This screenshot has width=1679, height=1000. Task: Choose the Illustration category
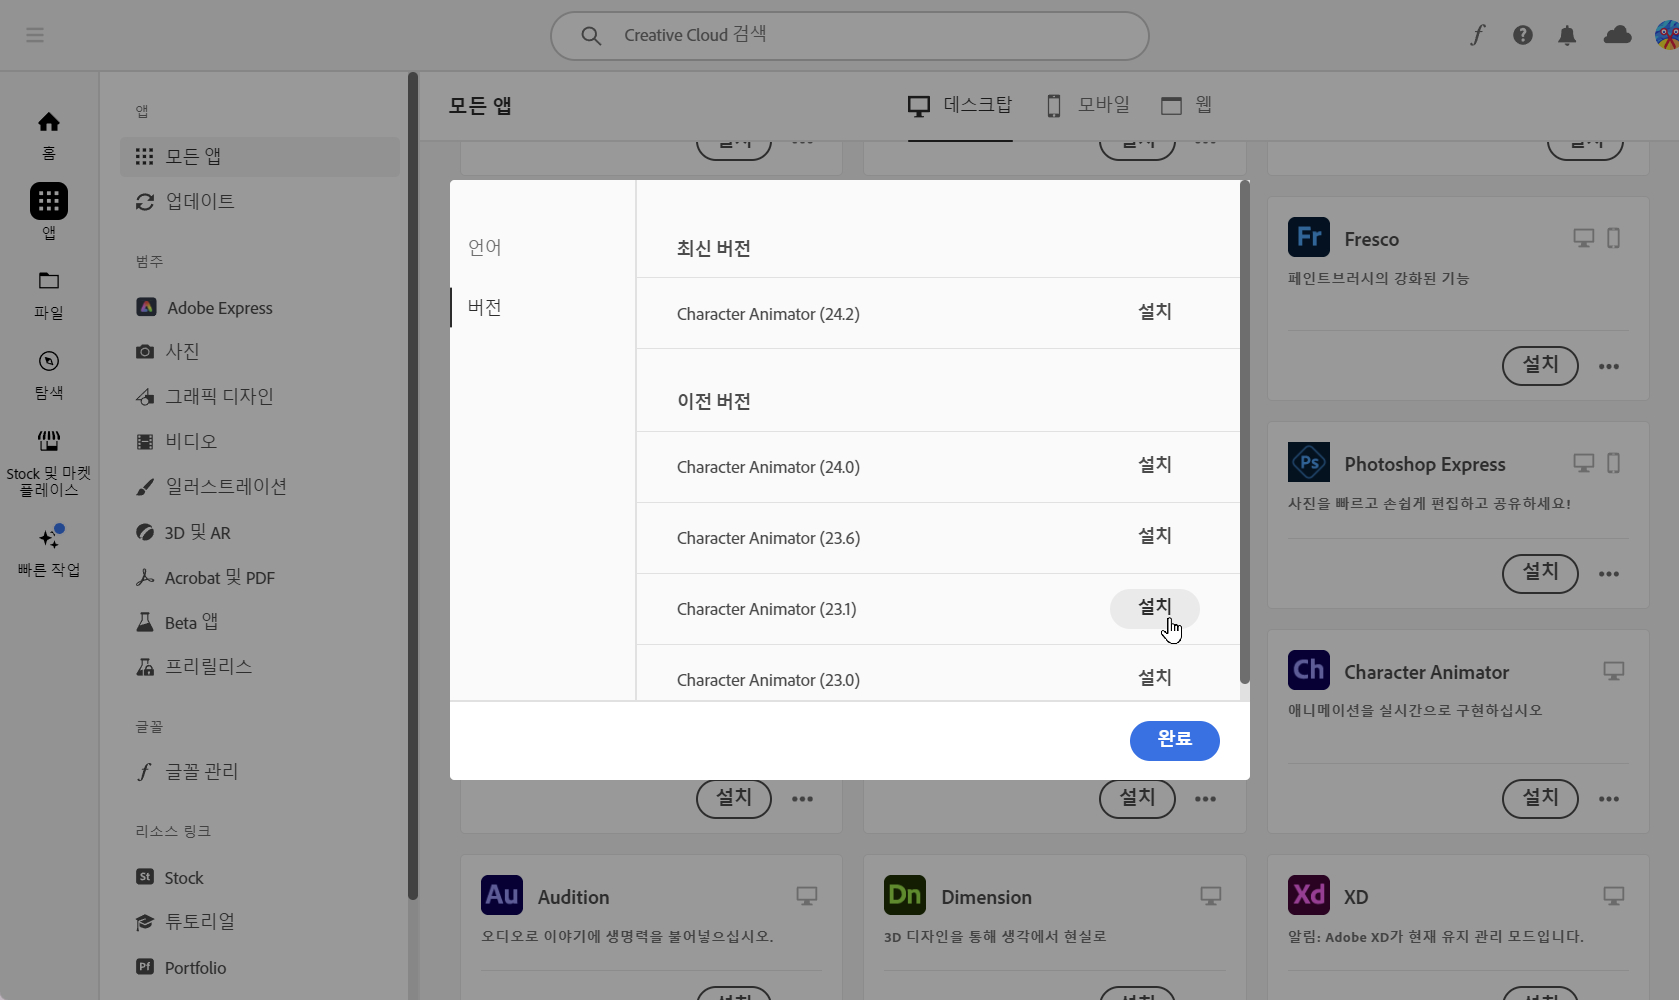(260, 487)
